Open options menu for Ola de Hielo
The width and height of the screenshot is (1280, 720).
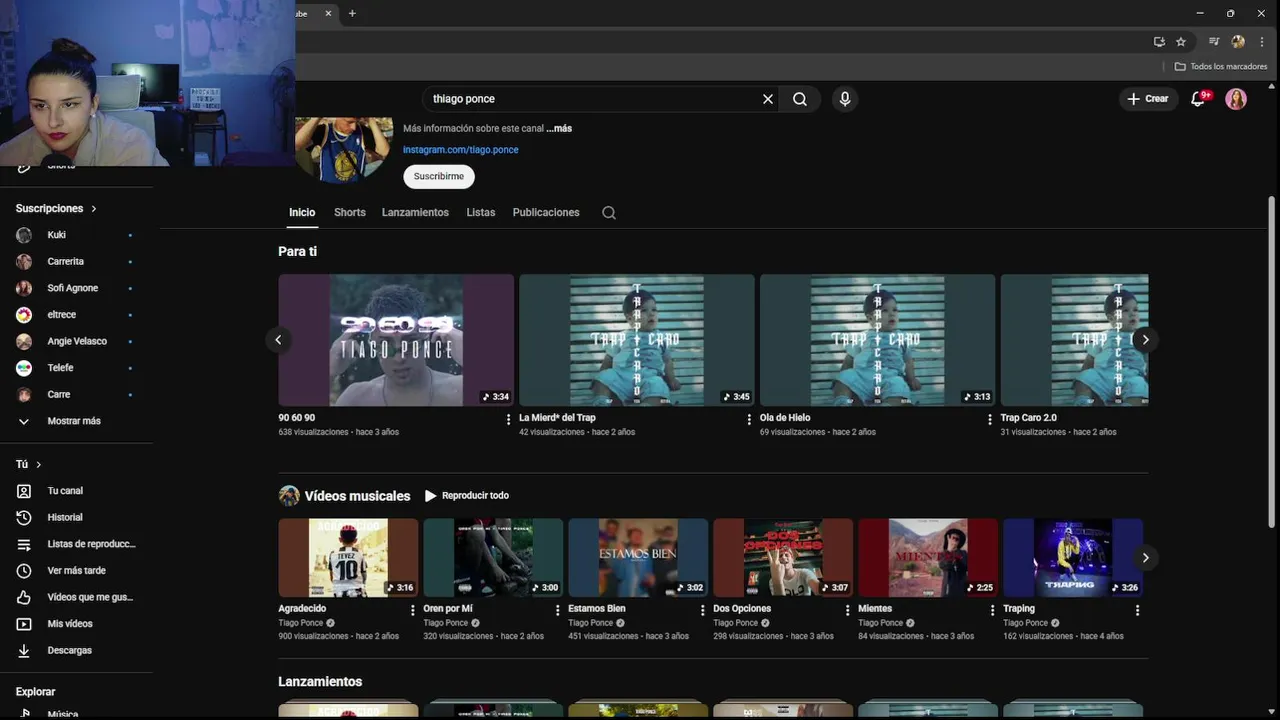coord(990,420)
